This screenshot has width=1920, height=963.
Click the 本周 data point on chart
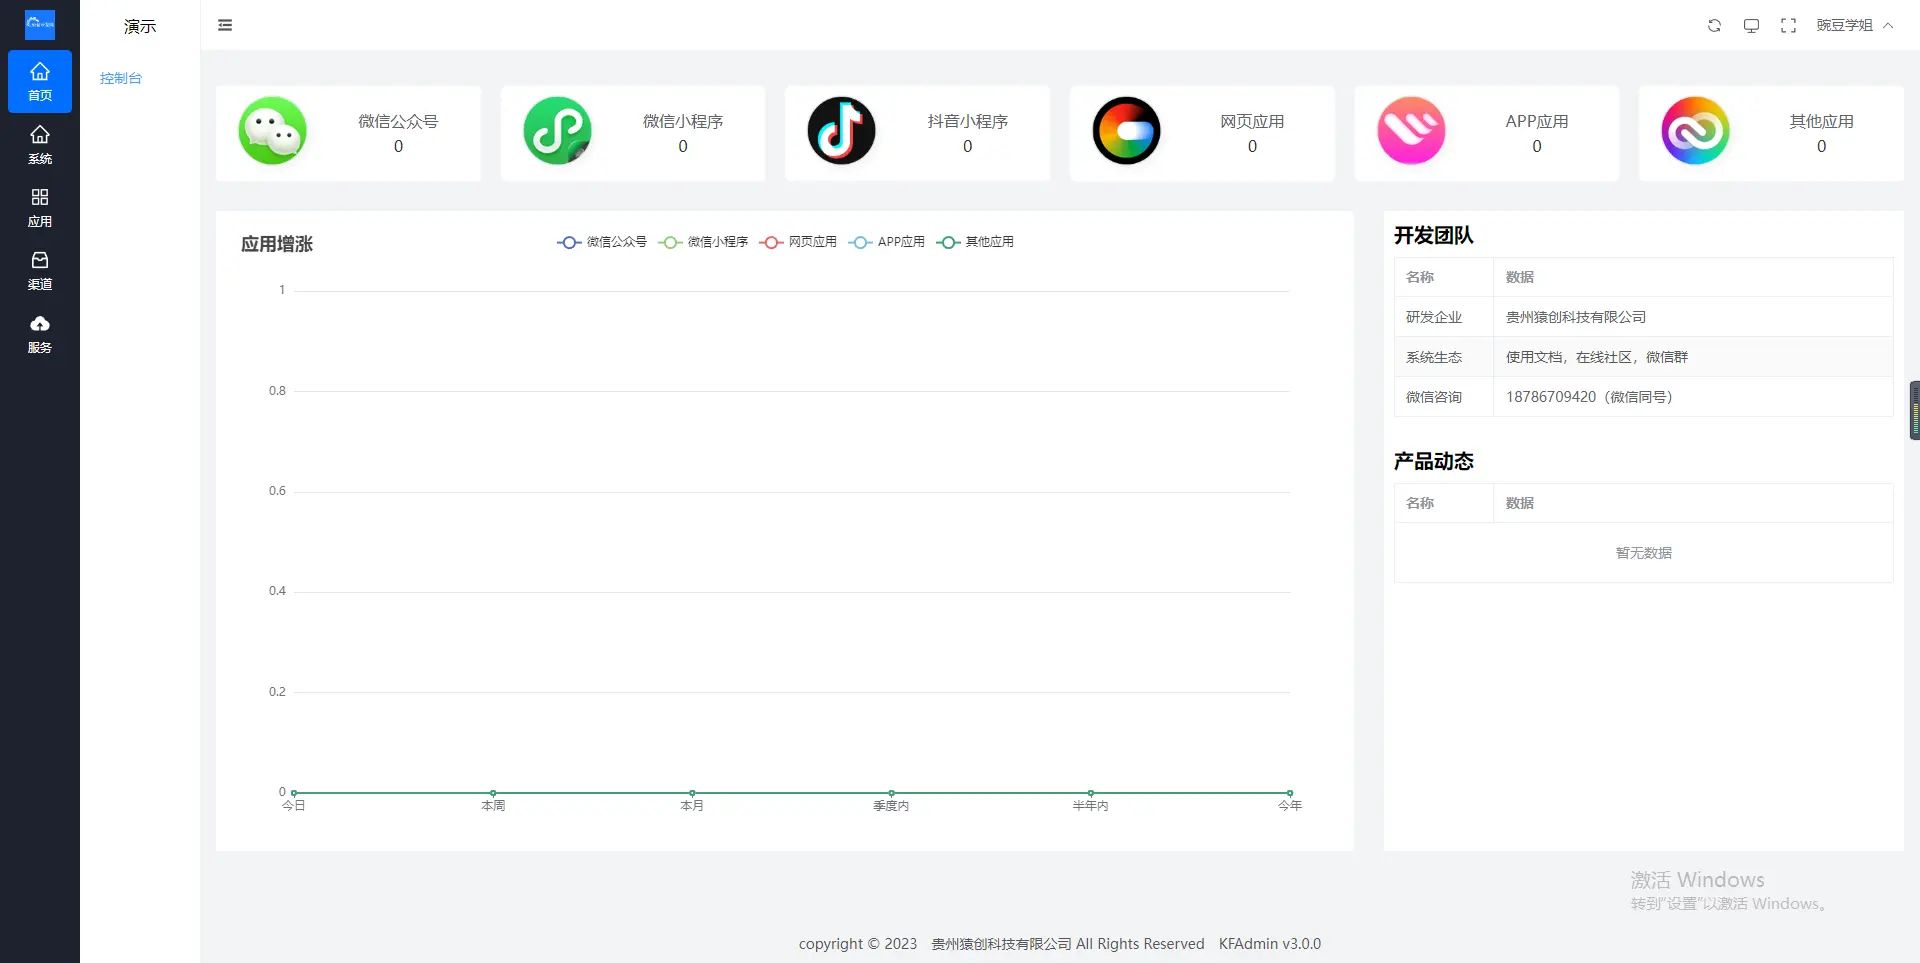tap(493, 793)
